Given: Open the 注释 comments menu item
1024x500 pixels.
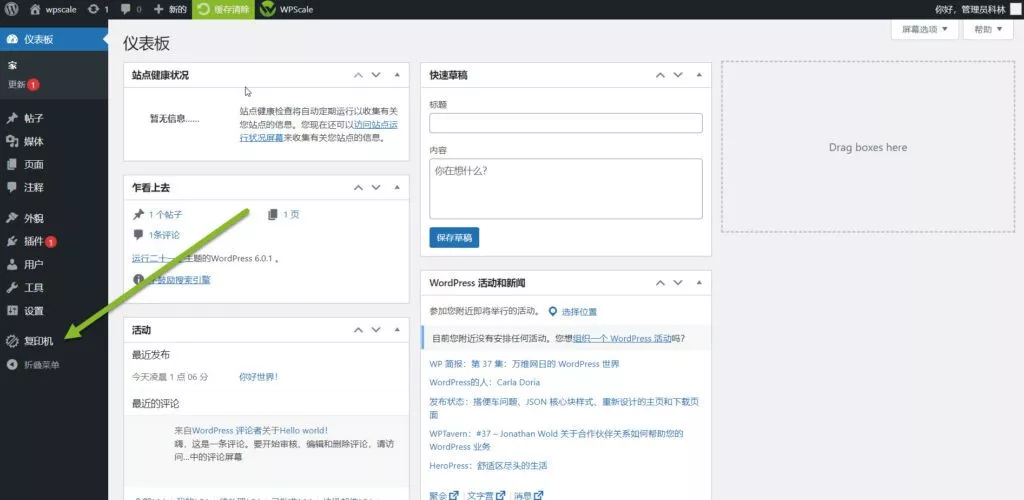Looking at the screenshot, I should pyautogui.click(x=54, y=187).
